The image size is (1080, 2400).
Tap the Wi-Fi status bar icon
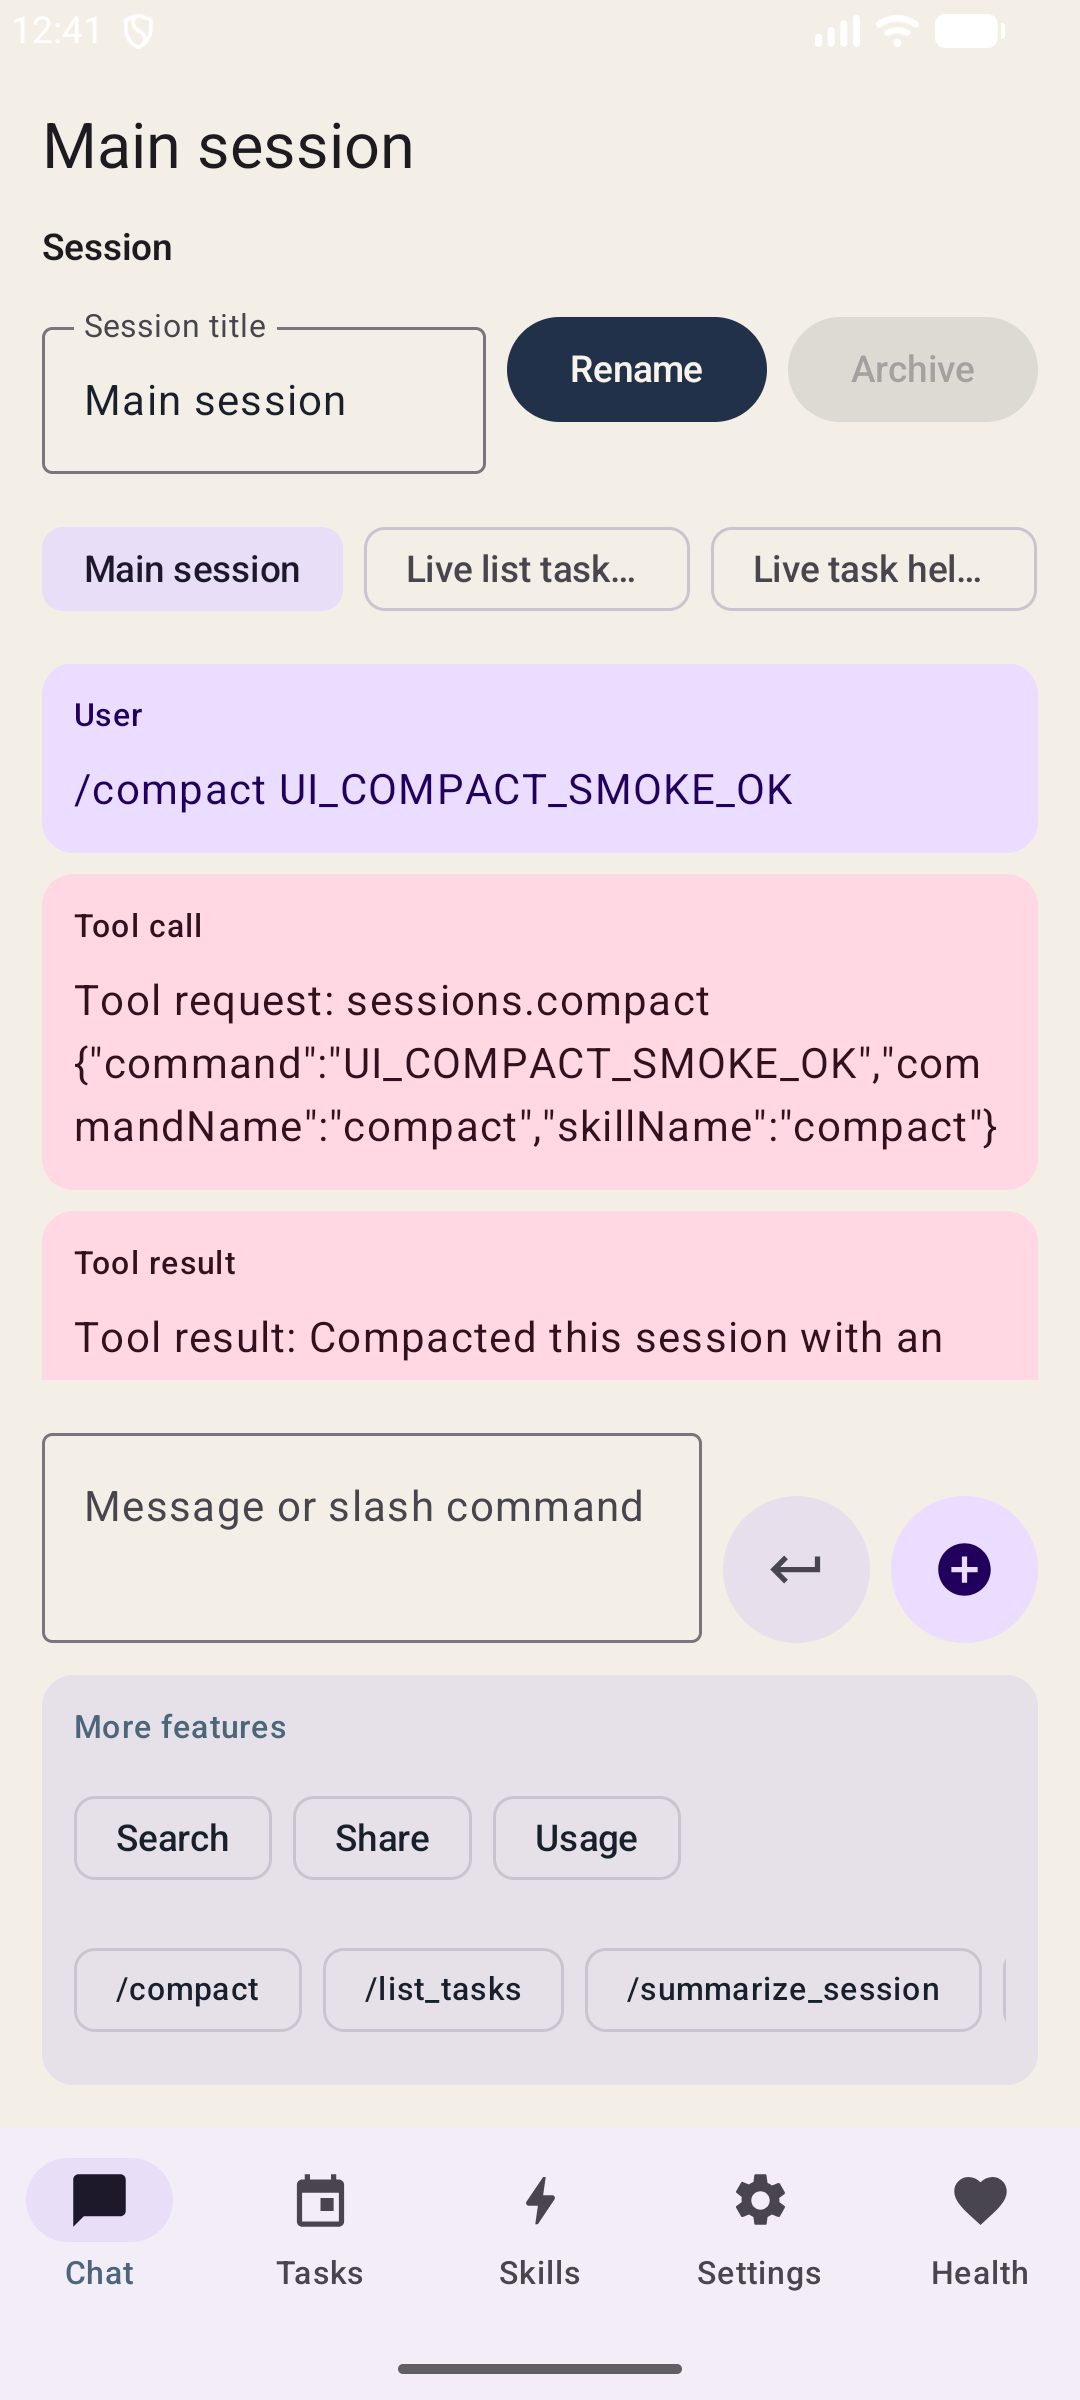tap(896, 29)
